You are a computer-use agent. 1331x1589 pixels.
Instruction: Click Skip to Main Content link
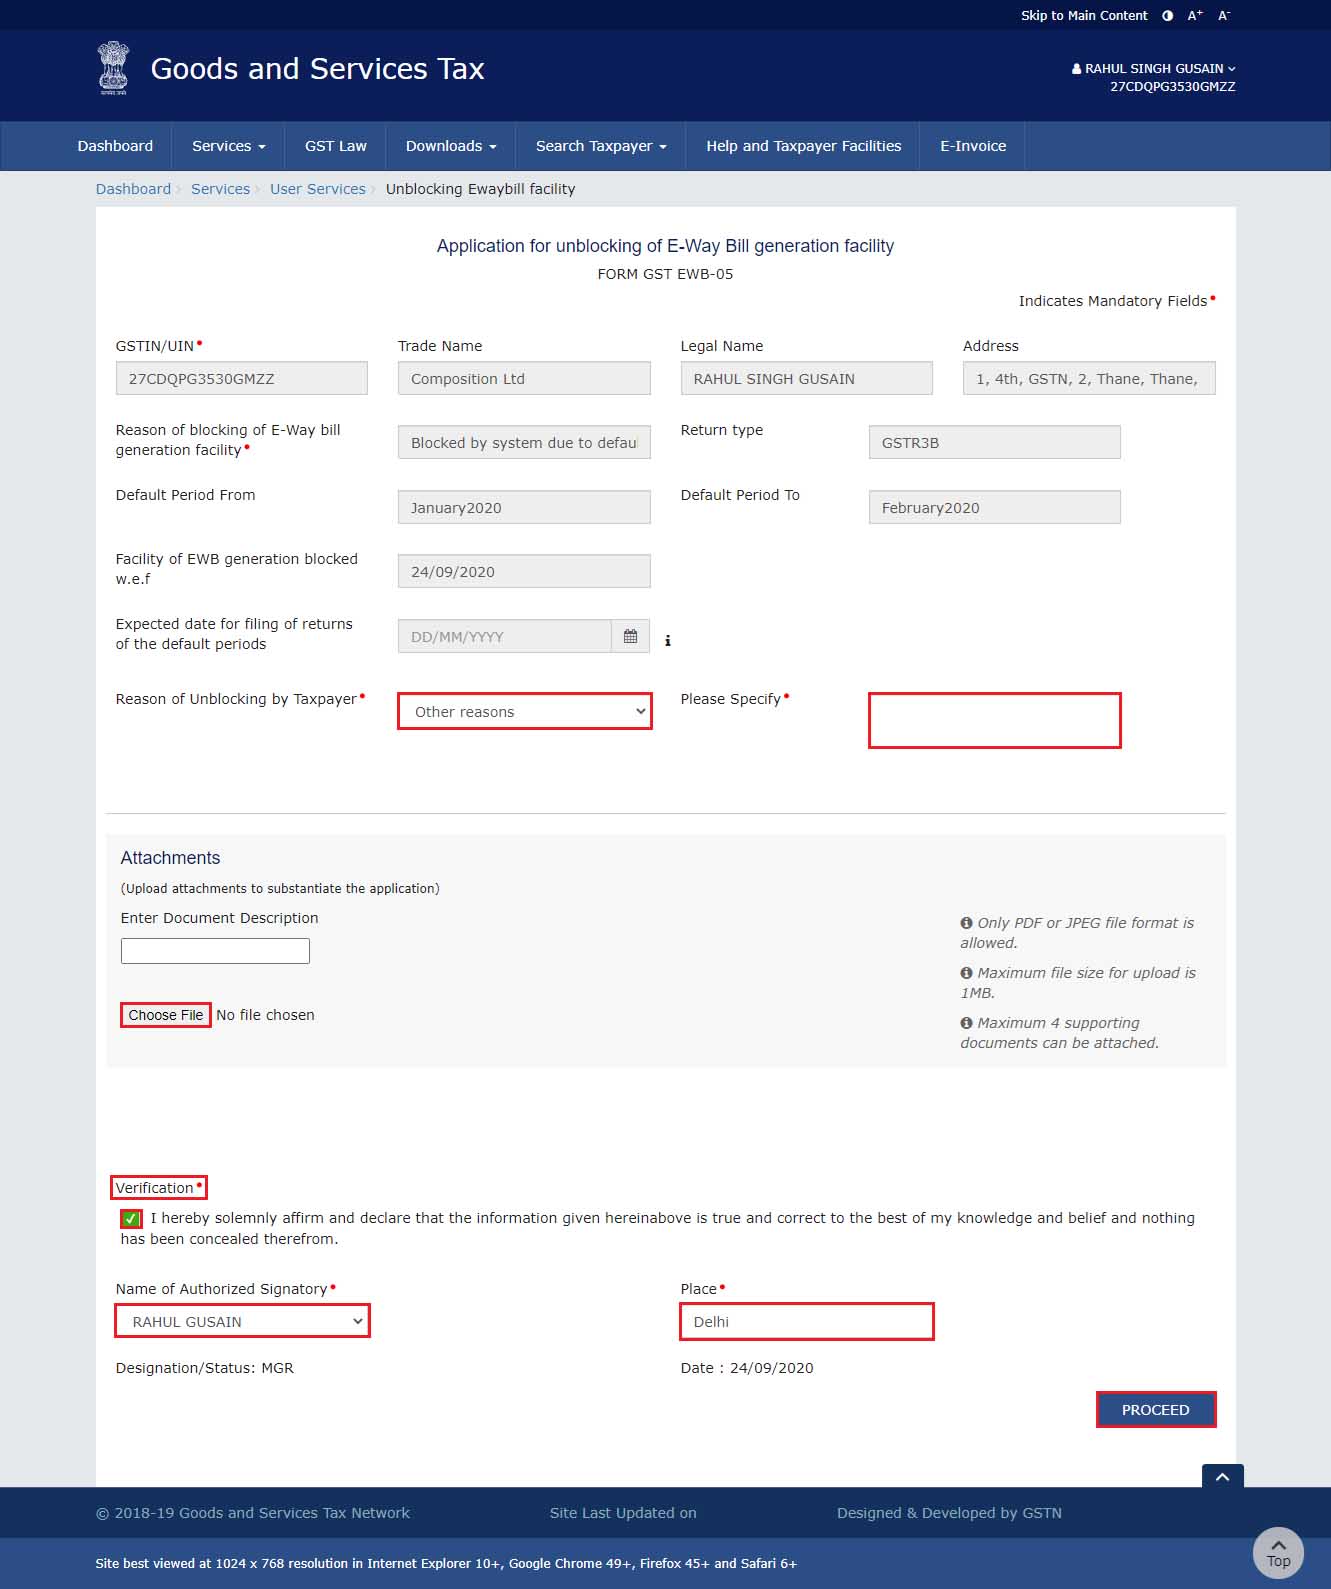1083,16
